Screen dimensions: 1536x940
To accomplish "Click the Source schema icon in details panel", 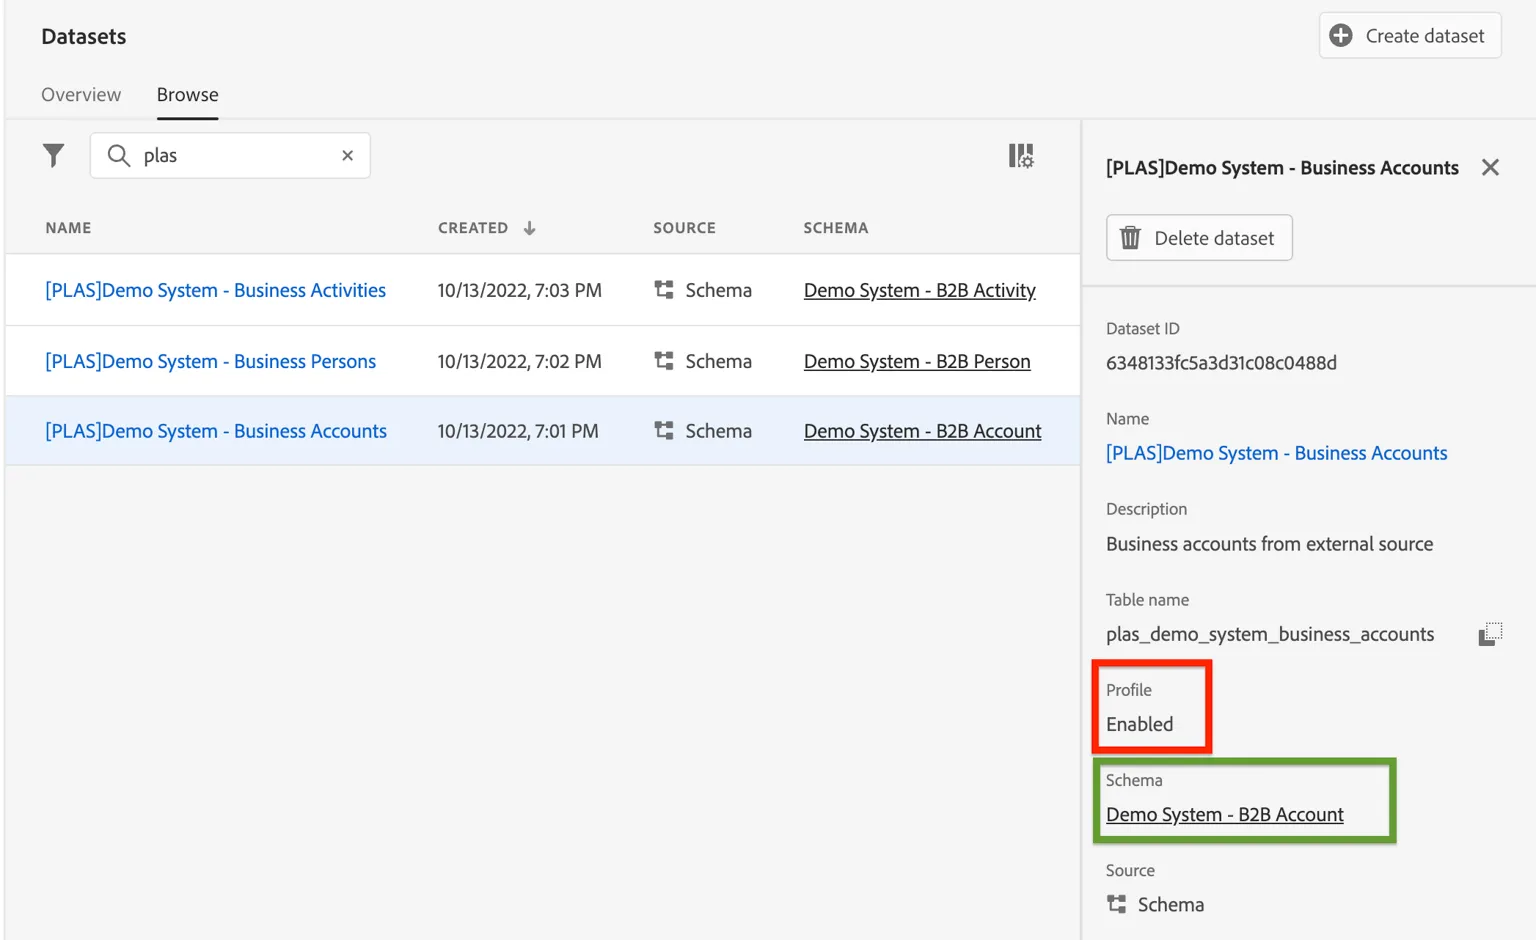I will [x=1117, y=905].
